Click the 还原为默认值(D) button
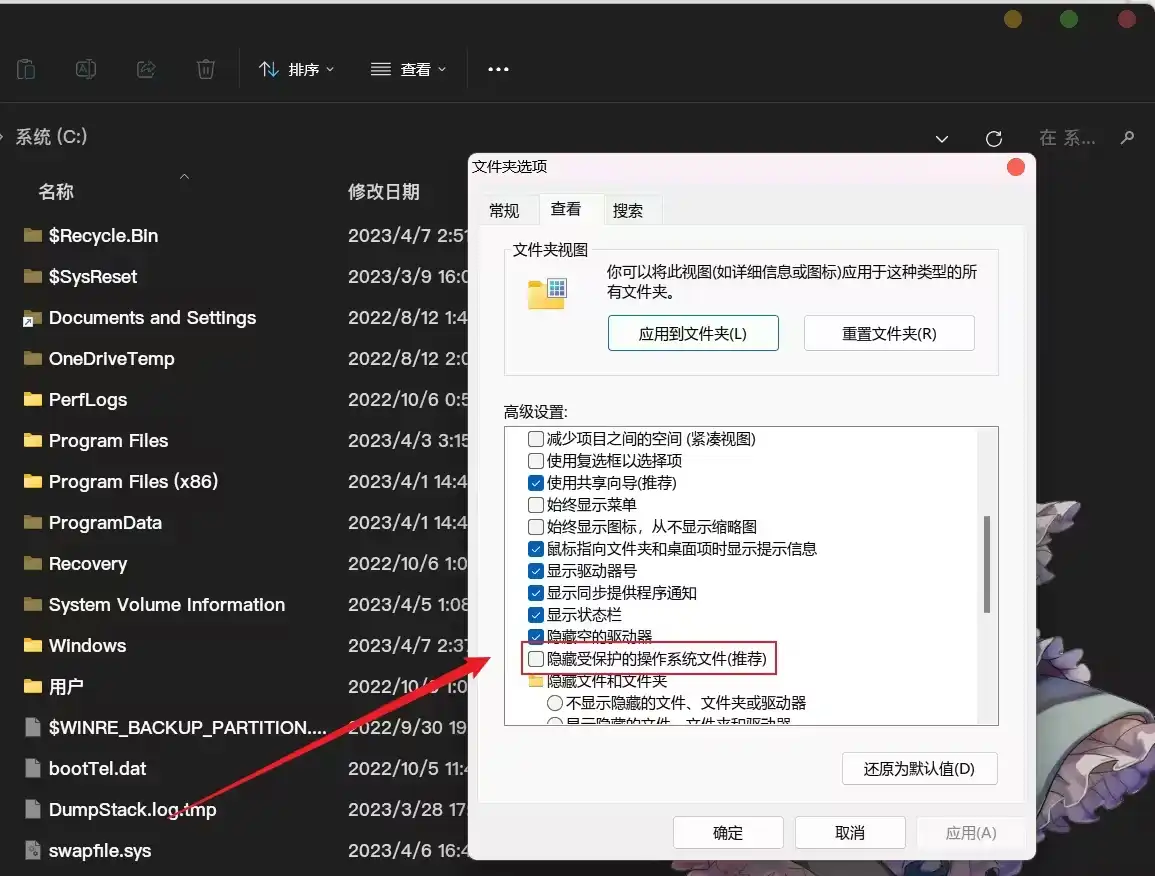 (919, 769)
